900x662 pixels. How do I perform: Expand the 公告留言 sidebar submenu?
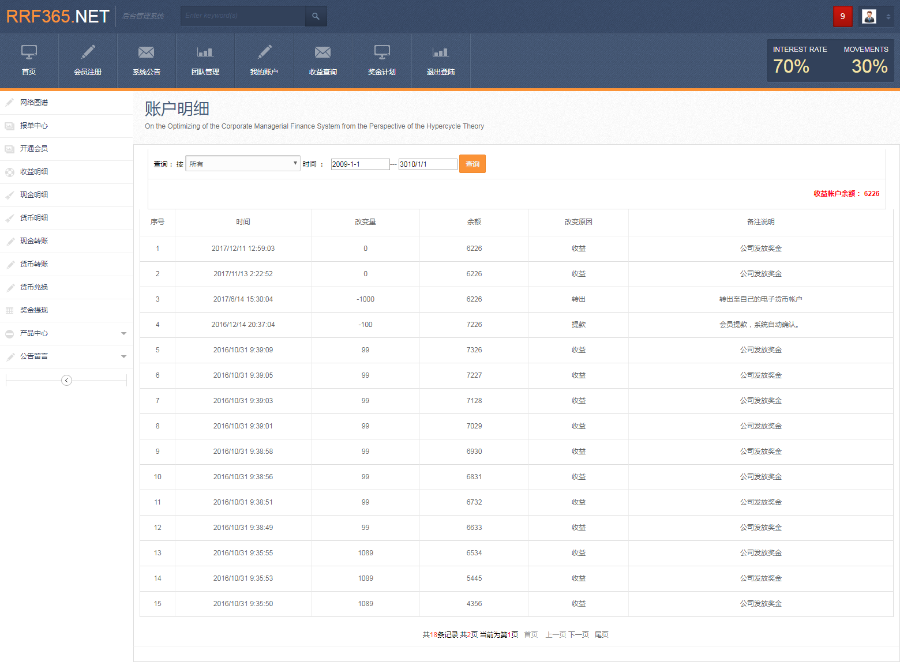[123, 356]
